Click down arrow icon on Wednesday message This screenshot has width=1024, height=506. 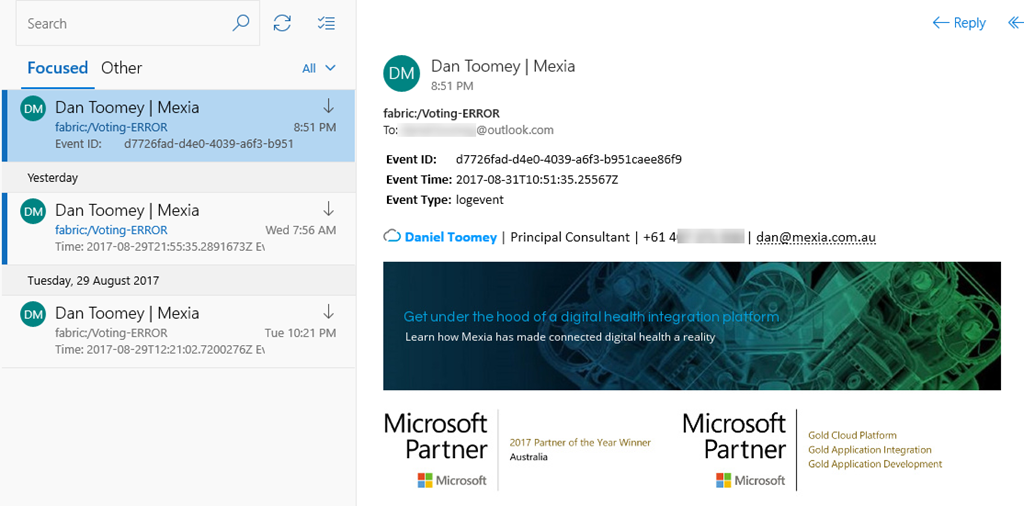(x=328, y=209)
